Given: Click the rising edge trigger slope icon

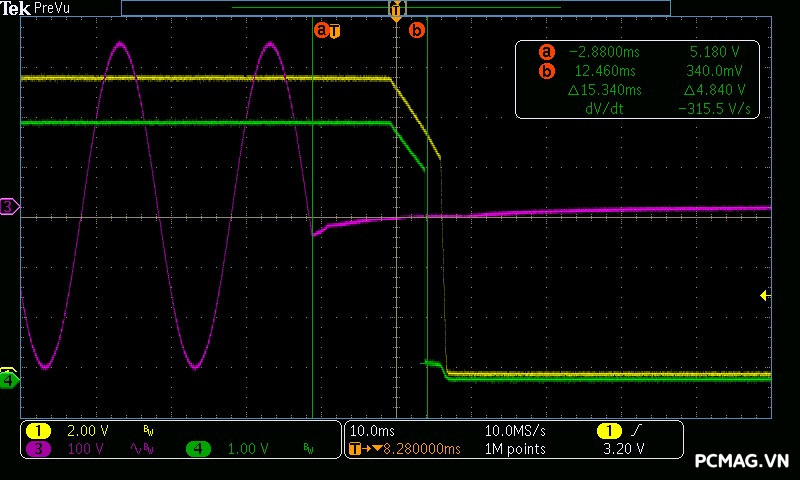Looking at the screenshot, I should [x=636, y=431].
